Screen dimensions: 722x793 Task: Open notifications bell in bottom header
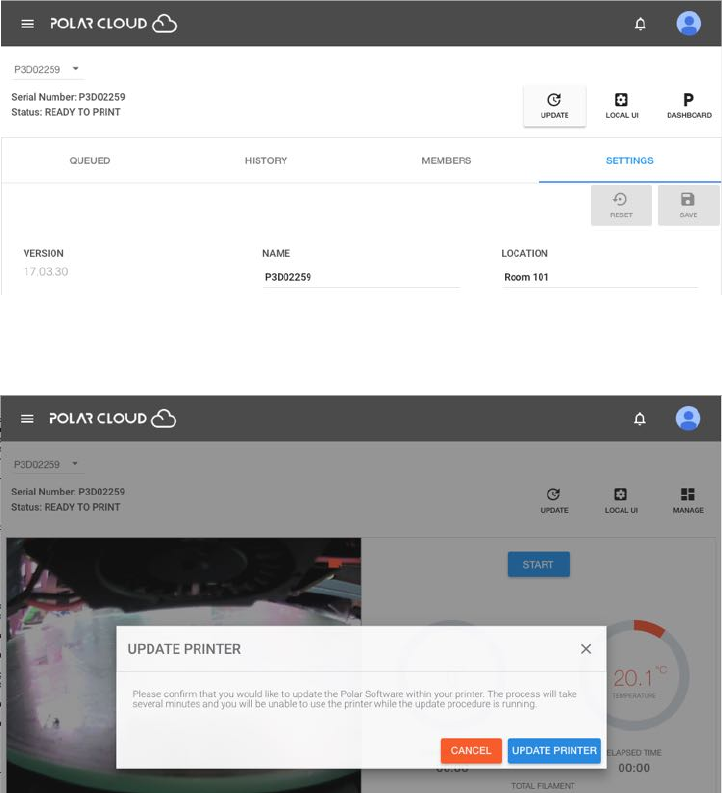640,419
